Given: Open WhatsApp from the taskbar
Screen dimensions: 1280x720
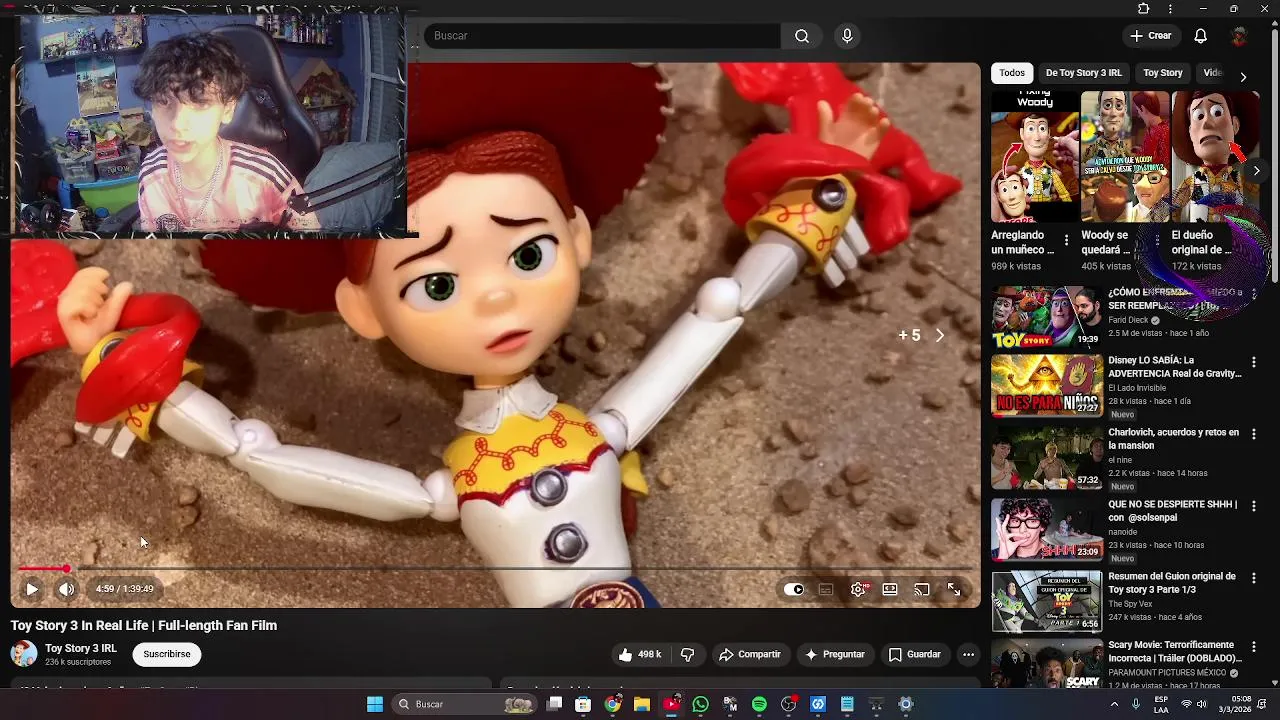Looking at the screenshot, I should pos(700,704).
